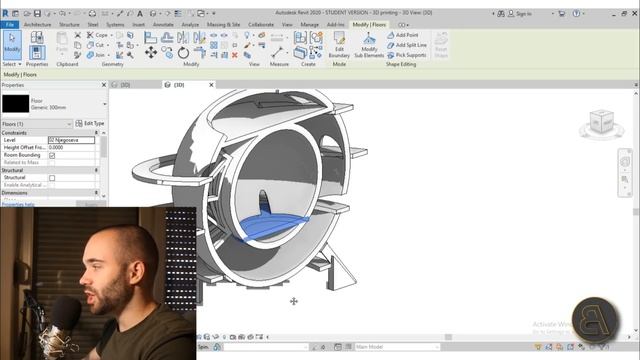This screenshot has width=640, height=360.
Task: Click the Align tool icon
Action: [151, 38]
